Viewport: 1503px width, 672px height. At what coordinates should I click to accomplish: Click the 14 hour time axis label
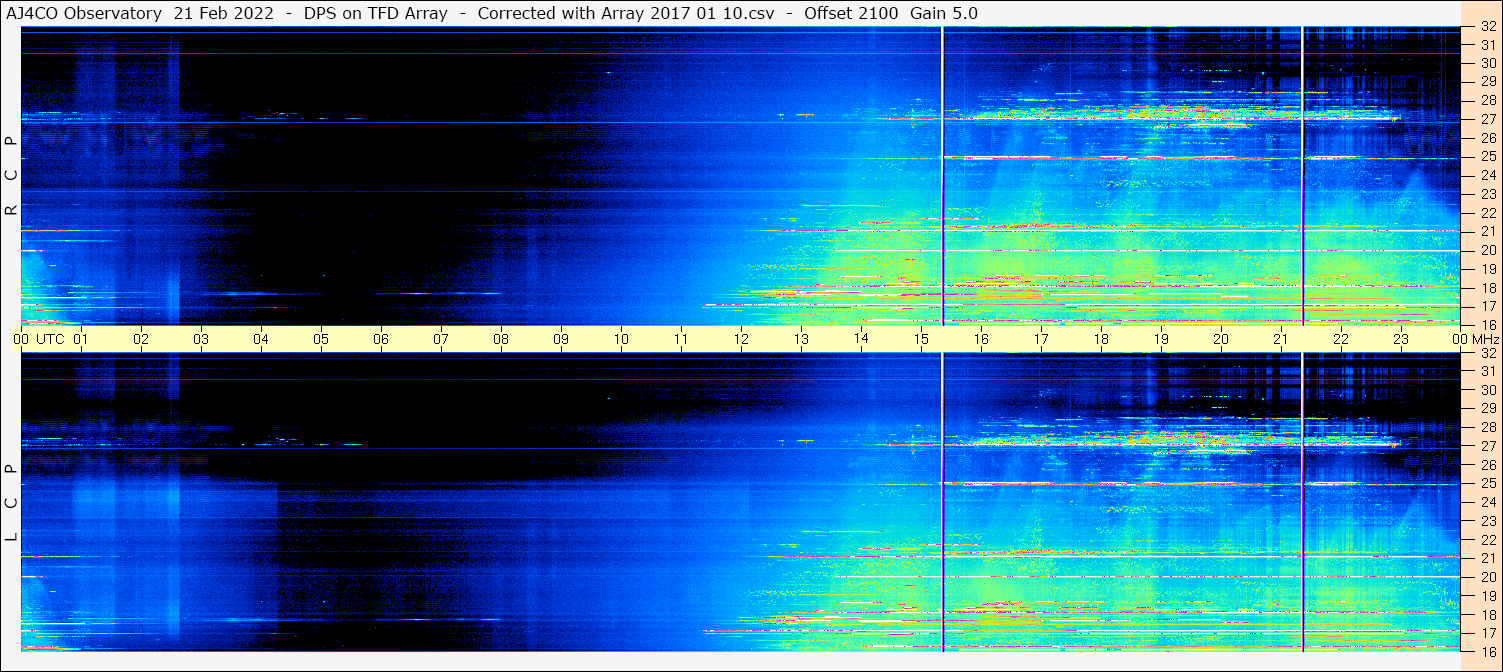[861, 338]
